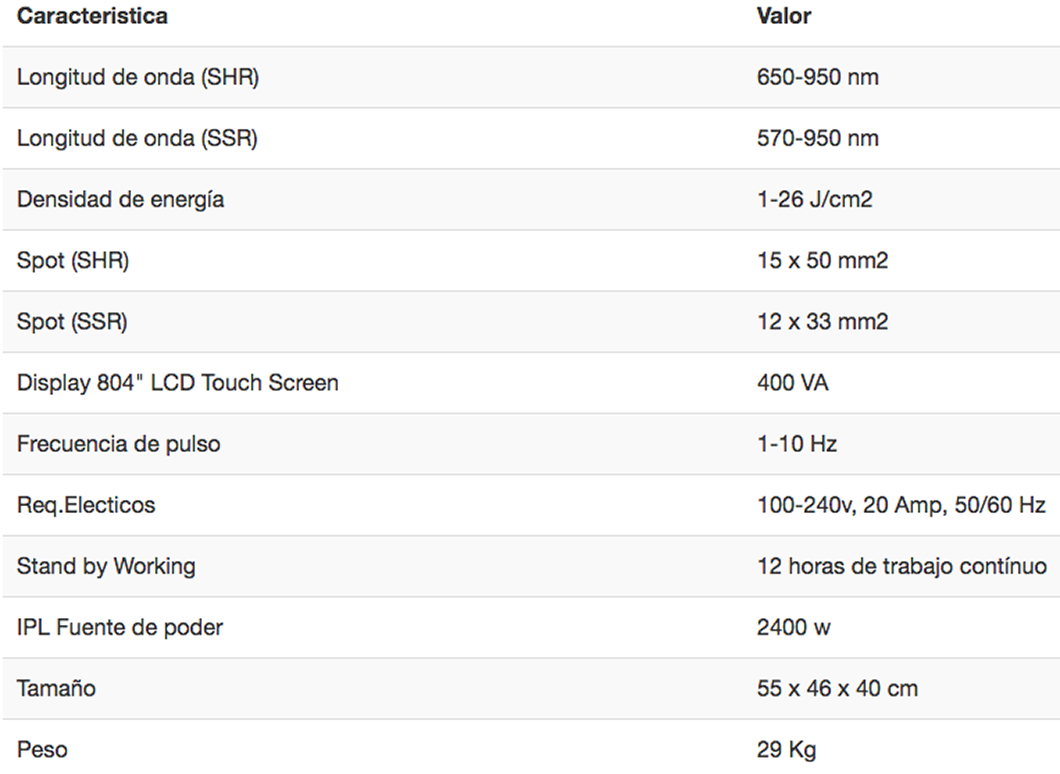
Task: Click the 55 x 46 x 40 cm value
Action: pos(838,688)
